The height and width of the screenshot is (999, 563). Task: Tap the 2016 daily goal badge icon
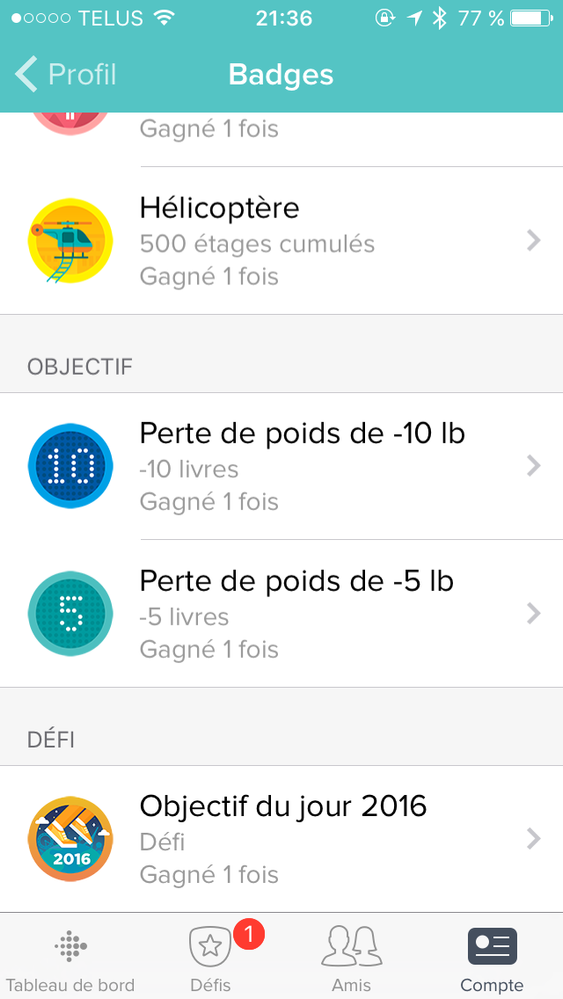point(70,838)
